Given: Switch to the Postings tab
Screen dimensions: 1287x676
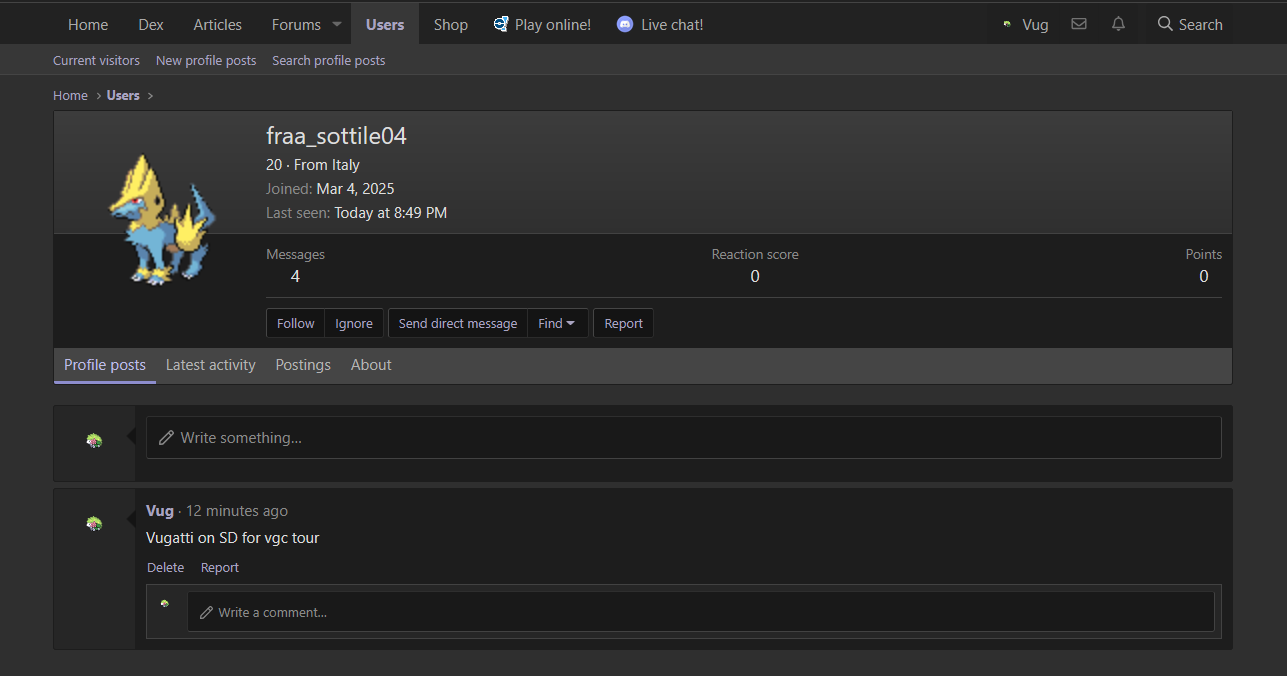Looking at the screenshot, I should (303, 365).
